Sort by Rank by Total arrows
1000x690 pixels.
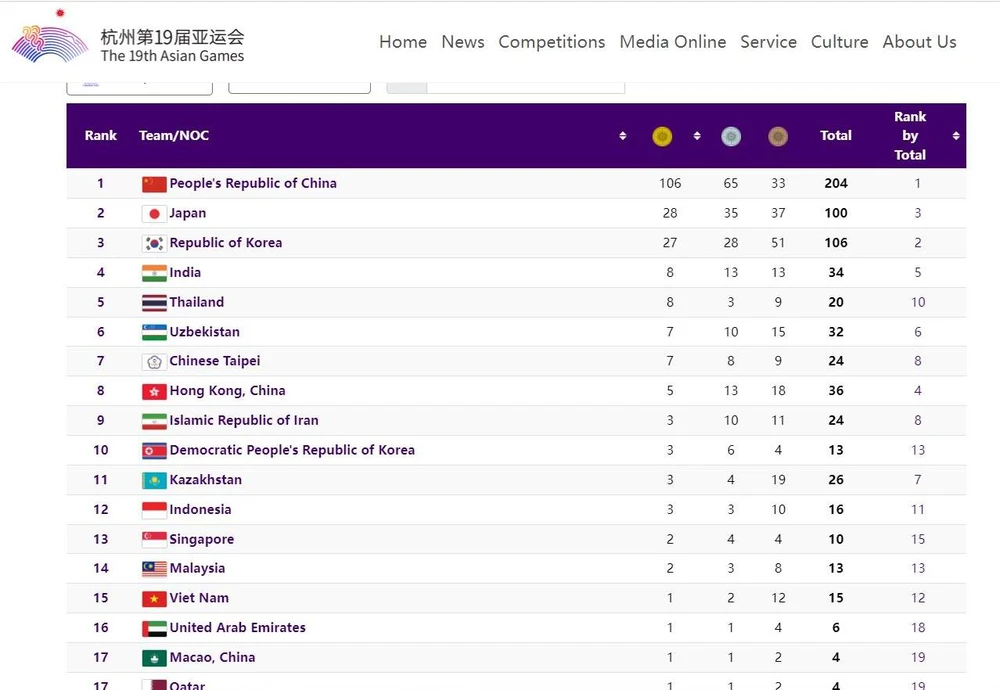pyautogui.click(x=956, y=136)
